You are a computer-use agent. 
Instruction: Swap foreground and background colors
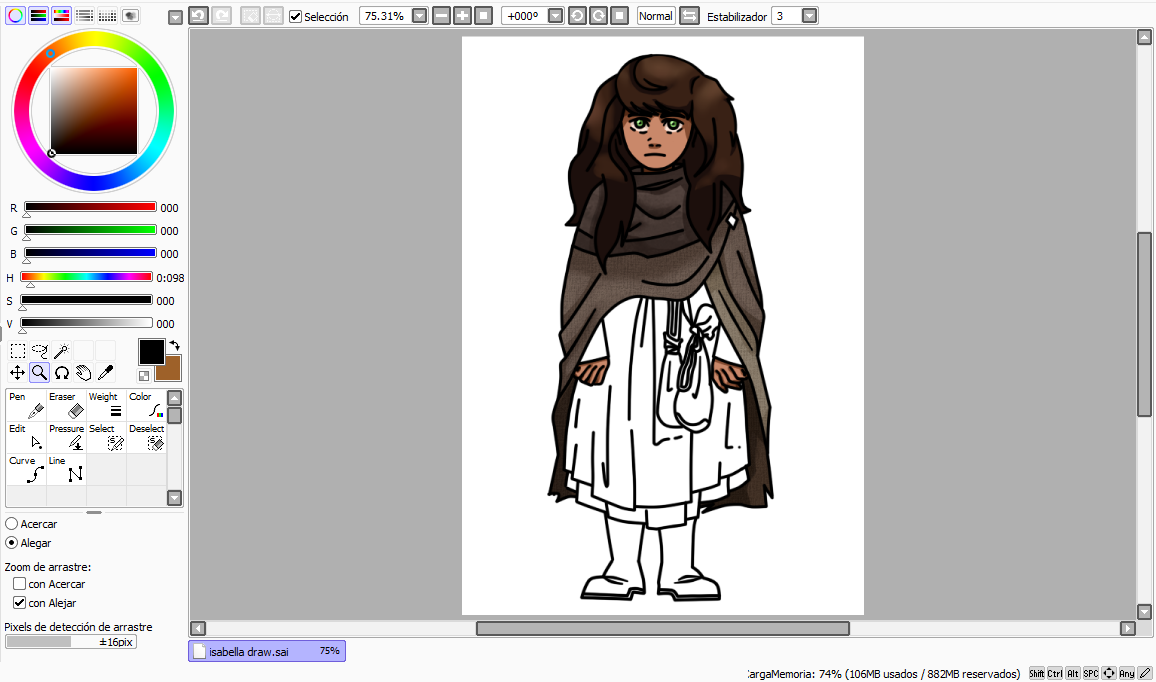(x=174, y=345)
